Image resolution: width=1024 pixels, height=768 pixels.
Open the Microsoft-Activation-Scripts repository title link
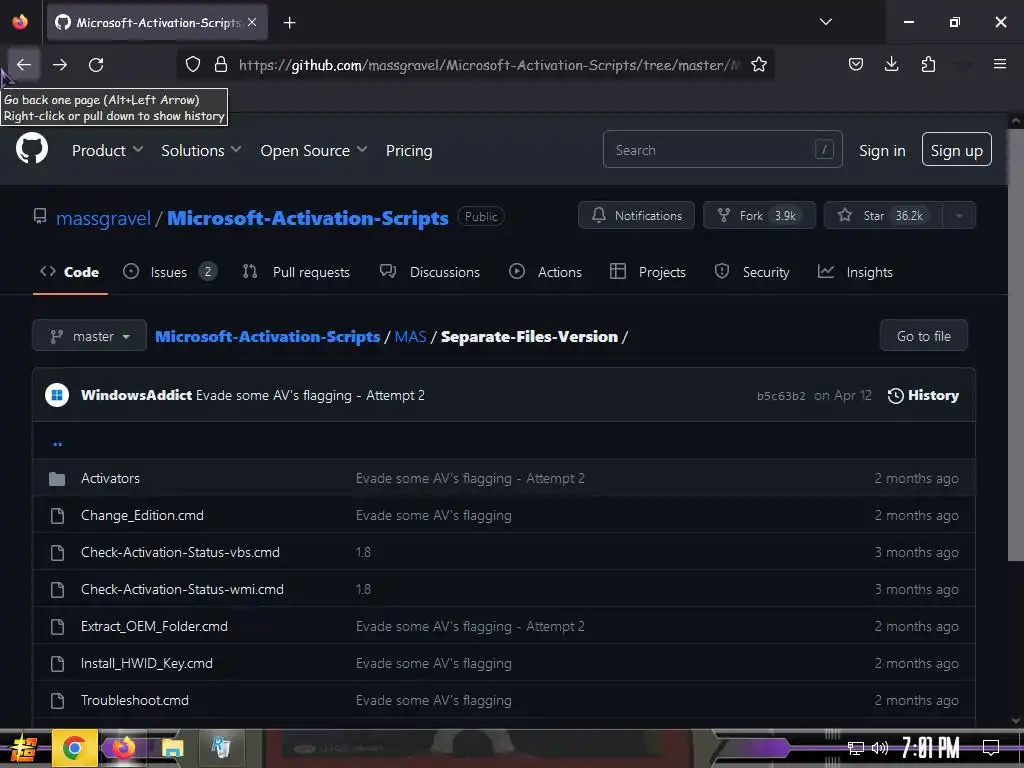[x=308, y=218]
